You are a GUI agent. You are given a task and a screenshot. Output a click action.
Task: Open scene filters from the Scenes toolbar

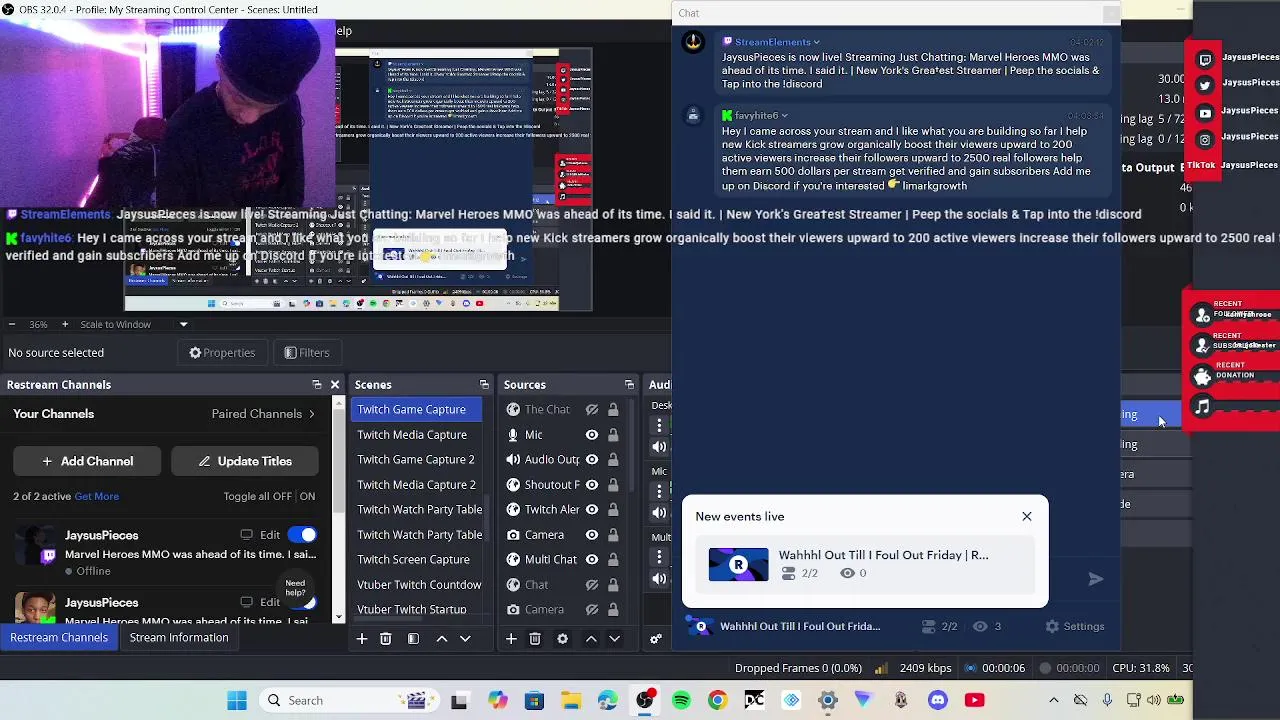click(413, 639)
